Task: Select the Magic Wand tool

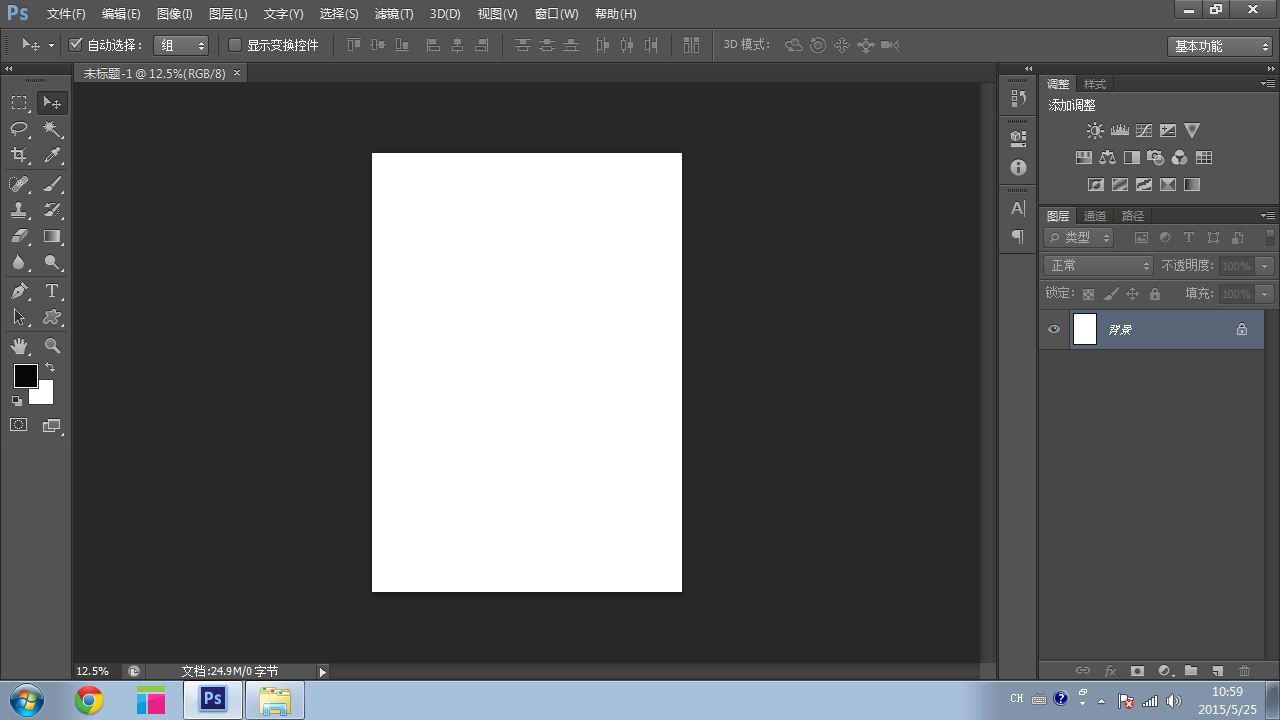Action: click(52, 129)
